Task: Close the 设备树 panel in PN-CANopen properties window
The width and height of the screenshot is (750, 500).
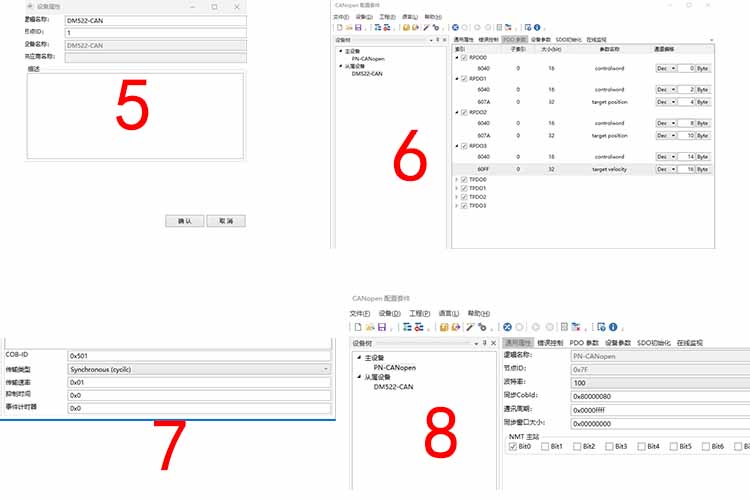Action: point(493,343)
